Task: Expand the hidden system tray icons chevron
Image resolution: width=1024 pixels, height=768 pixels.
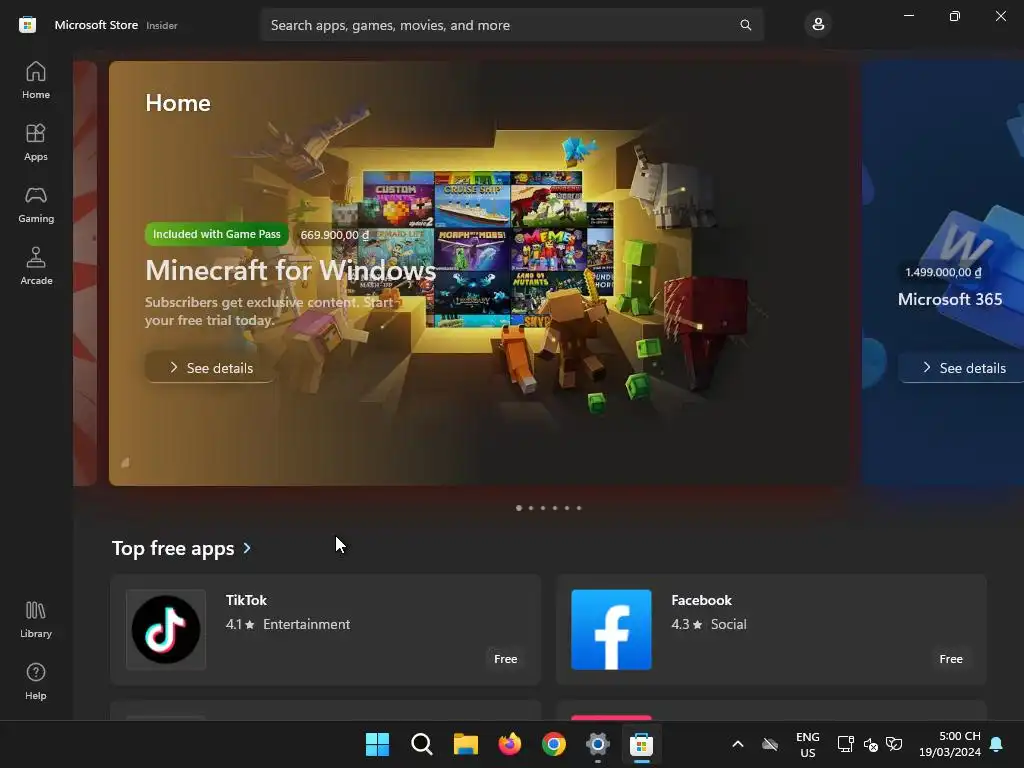Action: tap(738, 744)
